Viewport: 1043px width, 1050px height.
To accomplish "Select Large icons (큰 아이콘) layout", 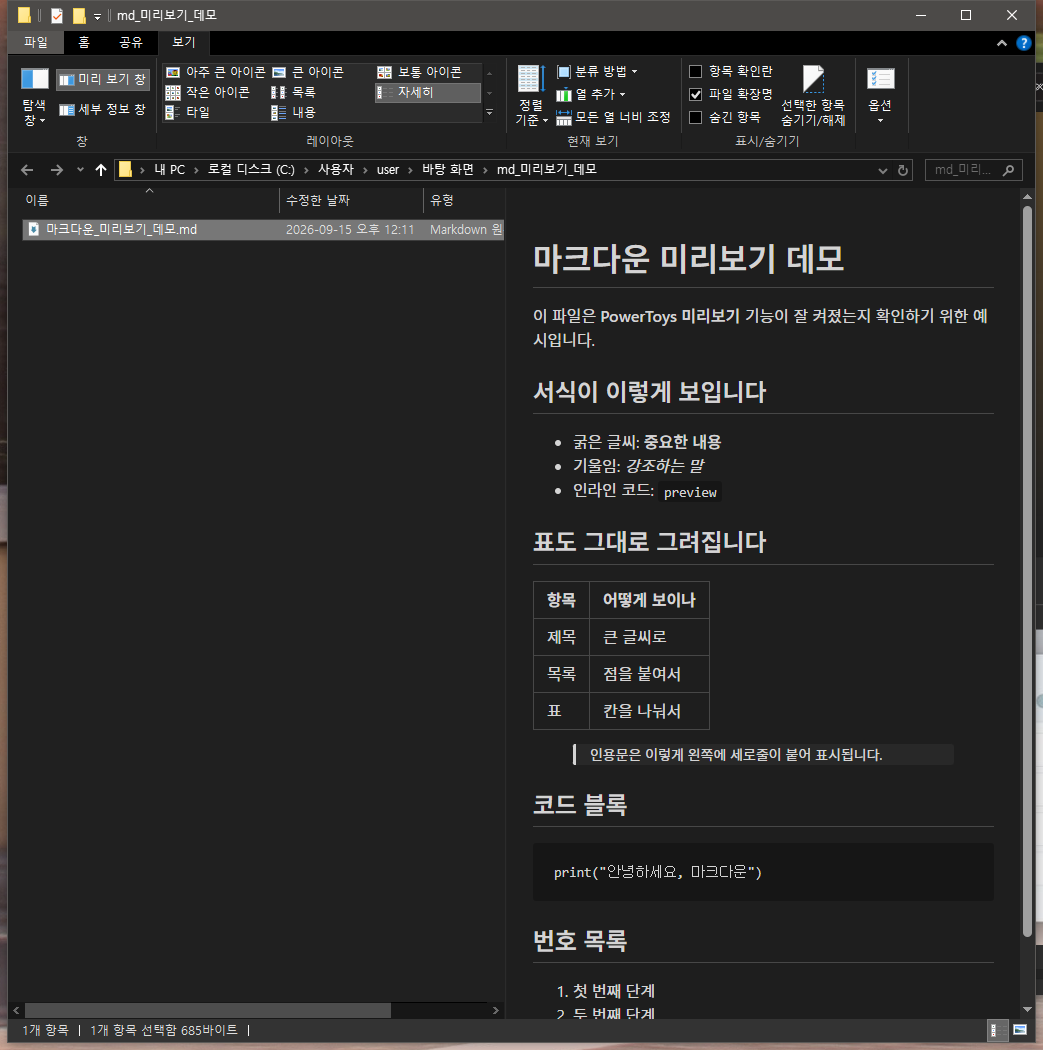I will [x=308, y=72].
